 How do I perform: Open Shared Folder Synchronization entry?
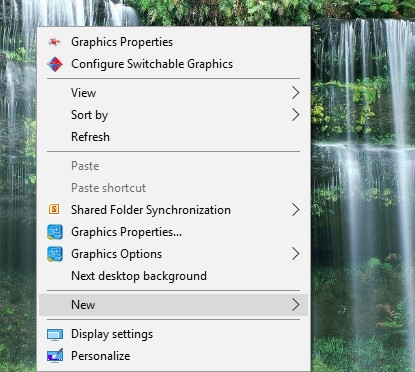173,210
